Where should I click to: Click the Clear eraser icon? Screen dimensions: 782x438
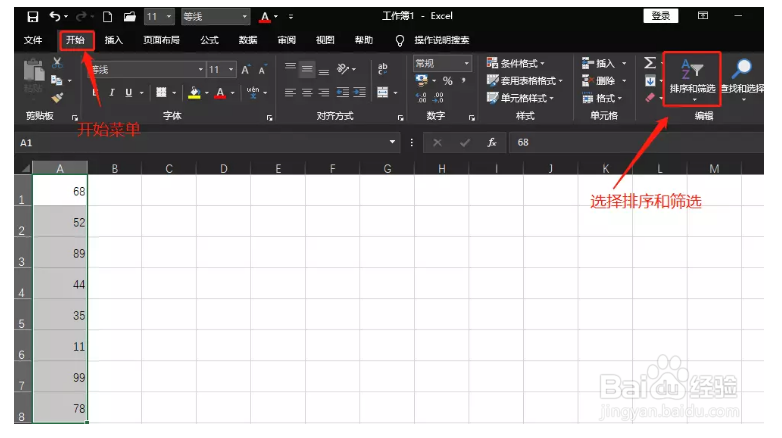point(650,97)
